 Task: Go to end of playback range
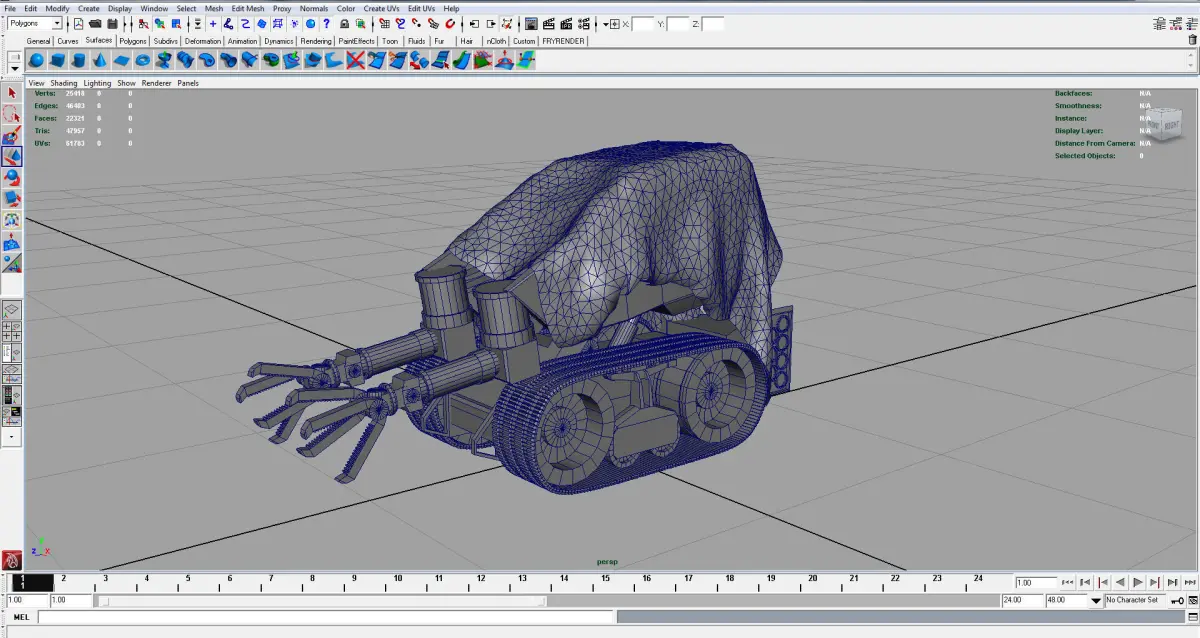[x=1190, y=582]
